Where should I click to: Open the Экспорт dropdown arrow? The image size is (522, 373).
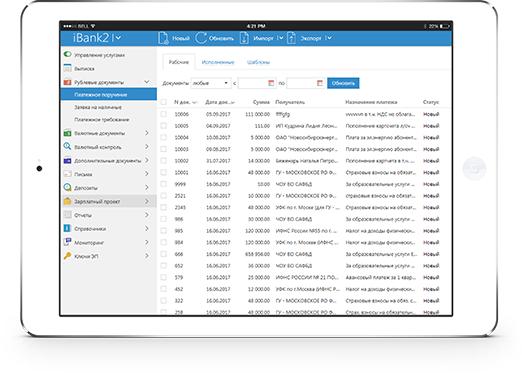click(329, 38)
